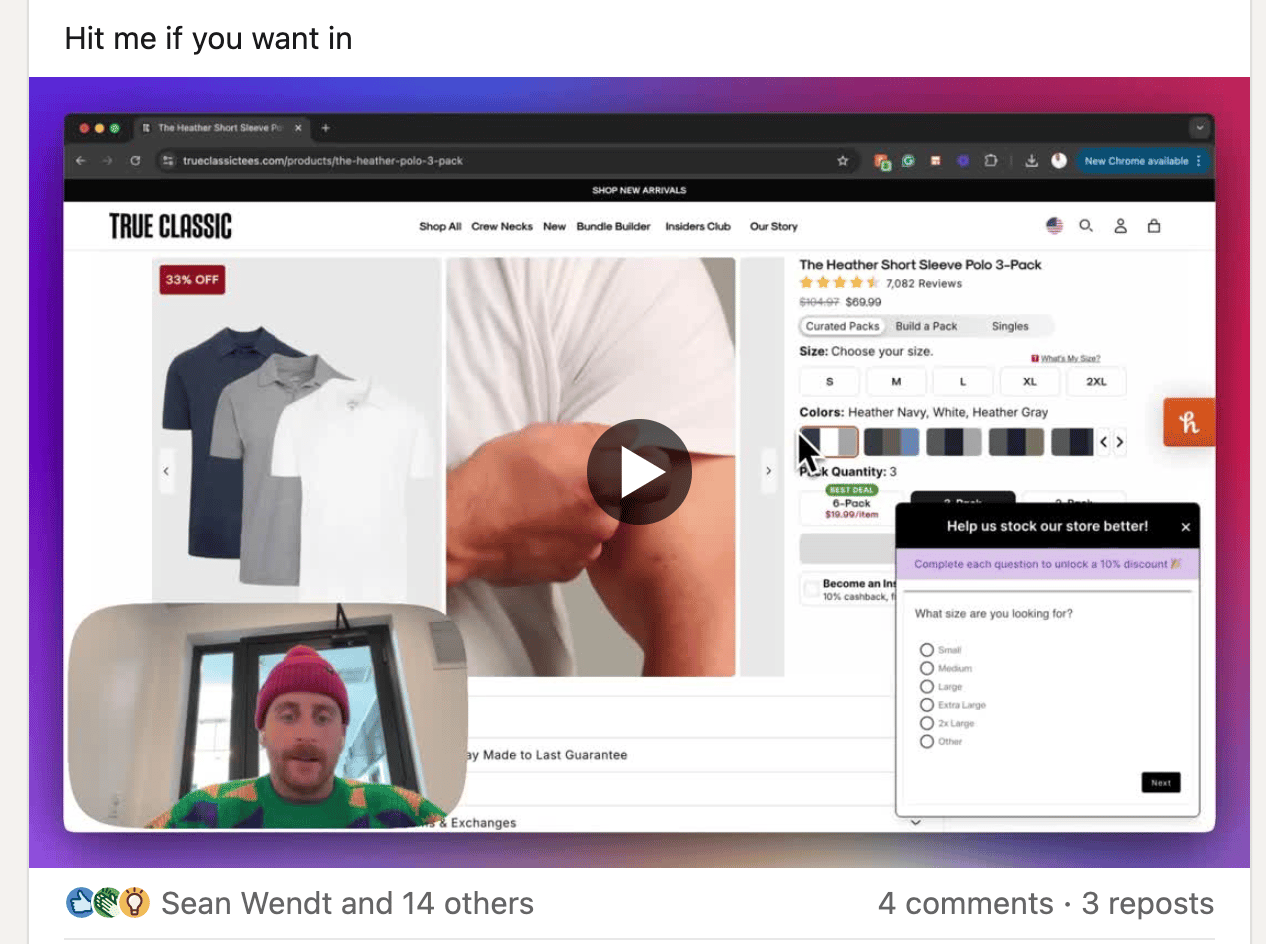Select the Large radio option

pyautogui.click(x=927, y=687)
